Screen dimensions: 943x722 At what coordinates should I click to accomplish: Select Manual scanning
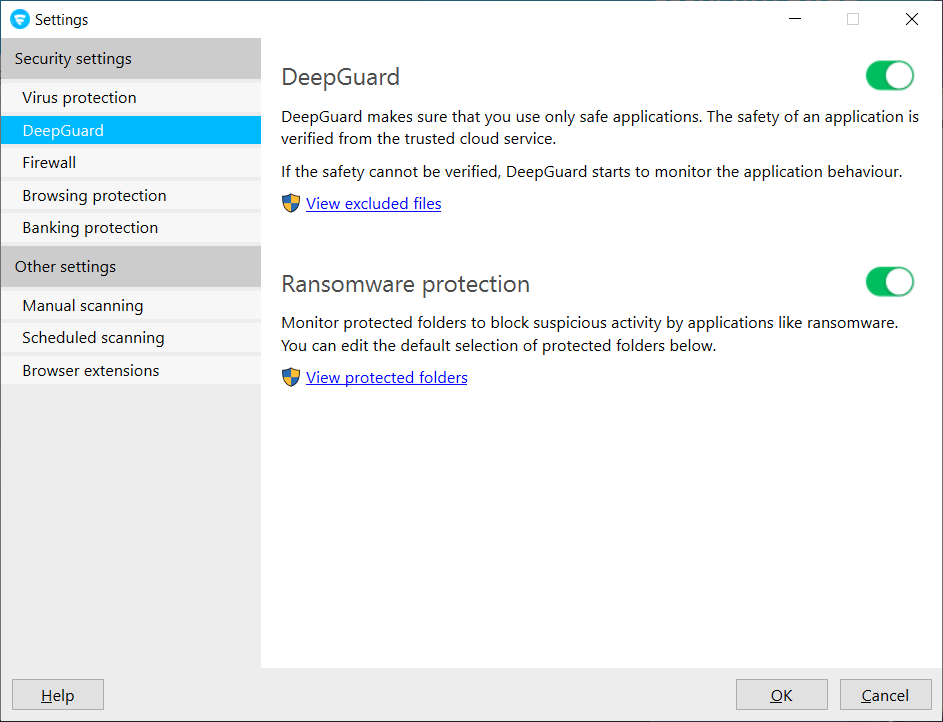coord(84,305)
